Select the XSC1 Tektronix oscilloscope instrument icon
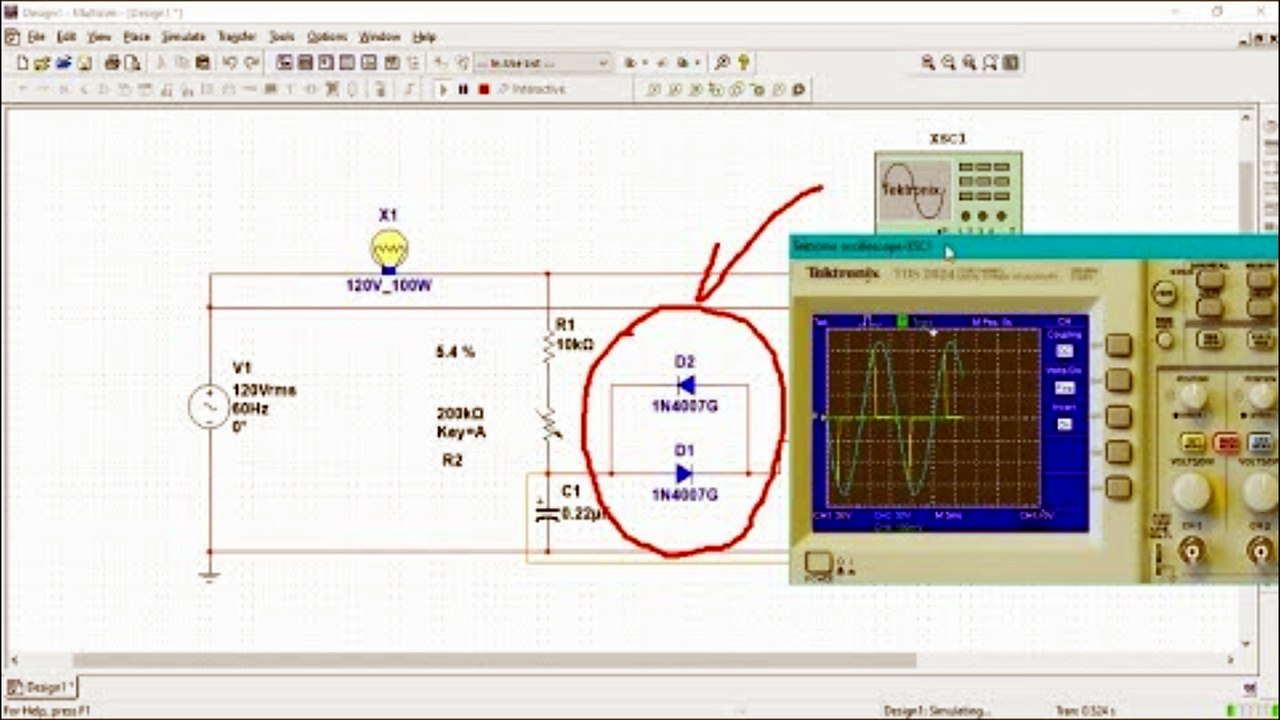 pyautogui.click(x=948, y=192)
